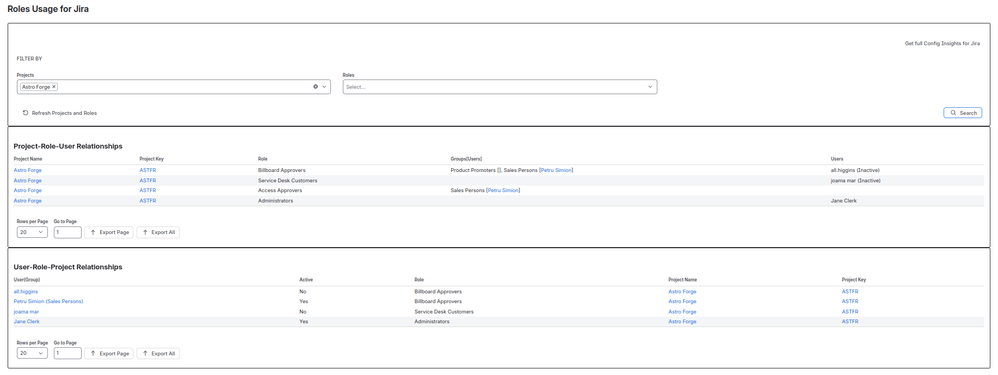Open ASTFR key in first-table Administrators row
Image resolution: width=998 pixels, height=375 pixels.
(148, 201)
